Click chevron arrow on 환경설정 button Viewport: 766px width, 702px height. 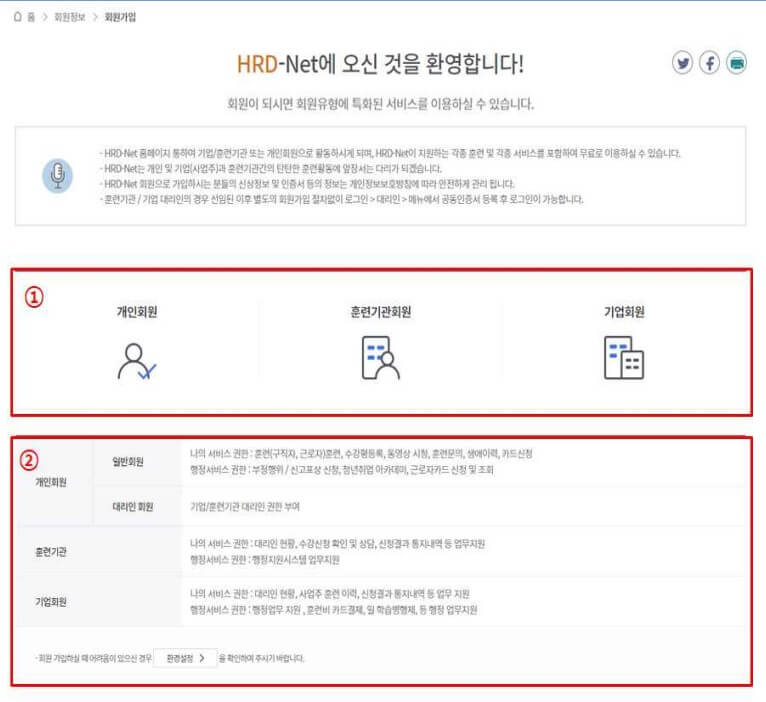point(202,658)
